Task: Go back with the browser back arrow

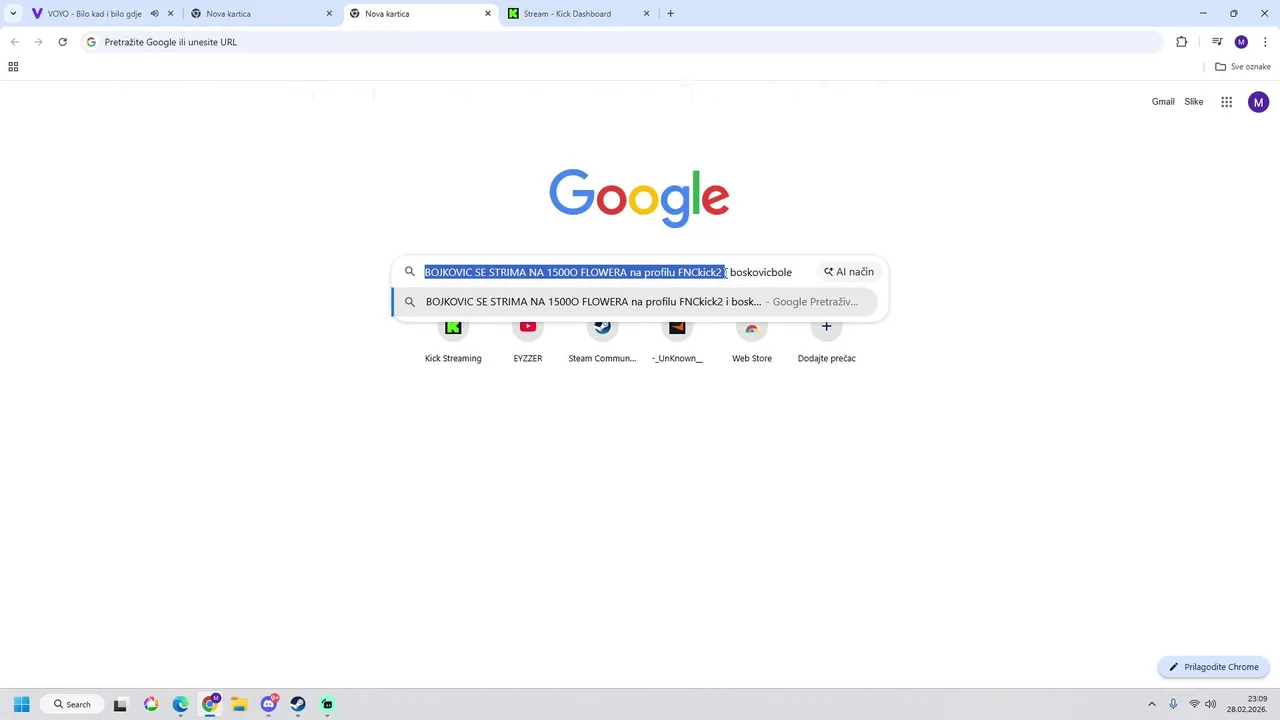Action: [x=14, y=42]
